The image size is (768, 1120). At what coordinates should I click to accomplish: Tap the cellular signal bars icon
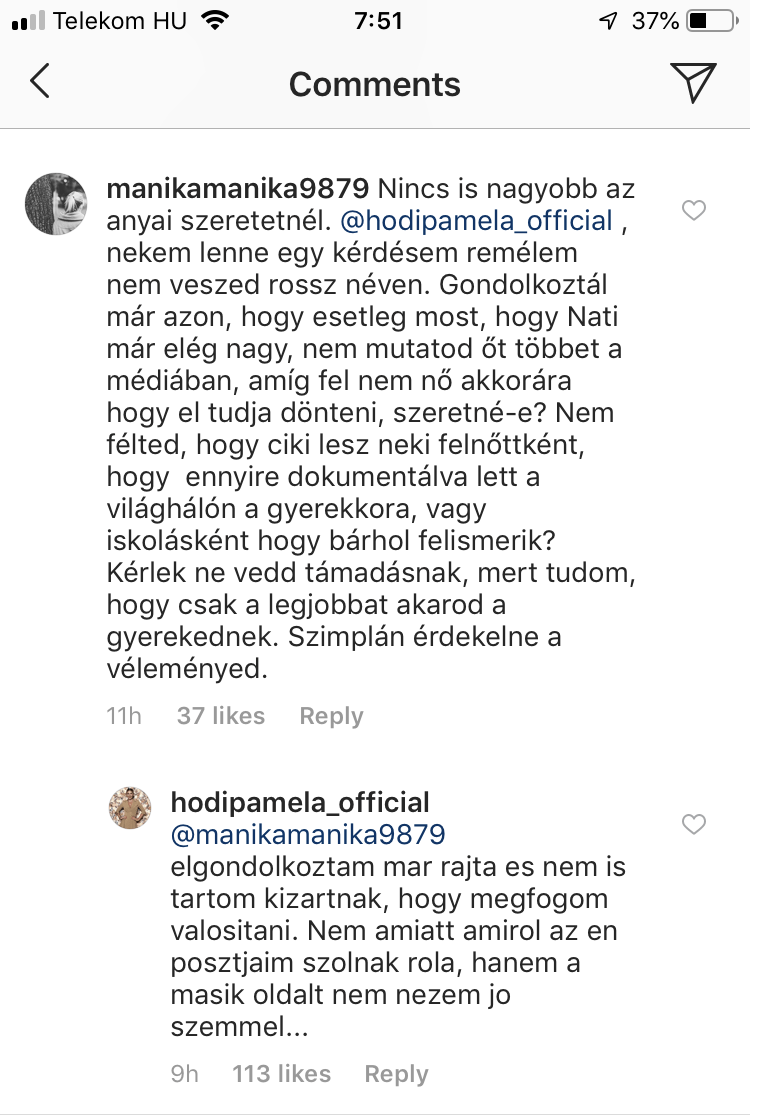tap(28, 20)
